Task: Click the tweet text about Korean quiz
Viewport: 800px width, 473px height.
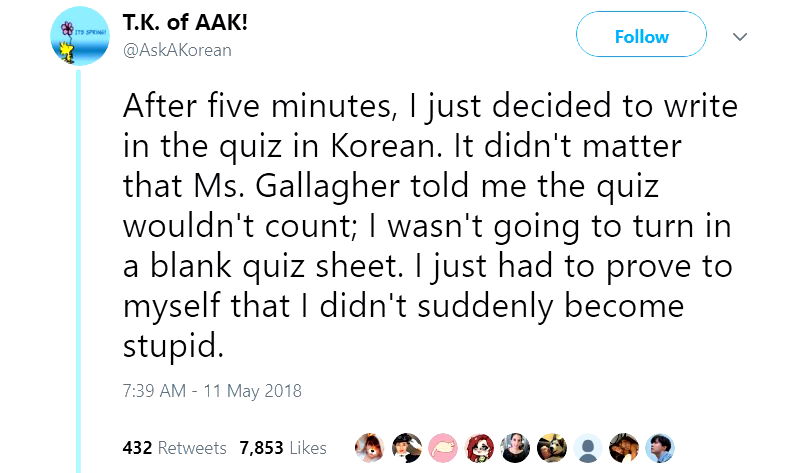Action: pyautogui.click(x=420, y=225)
